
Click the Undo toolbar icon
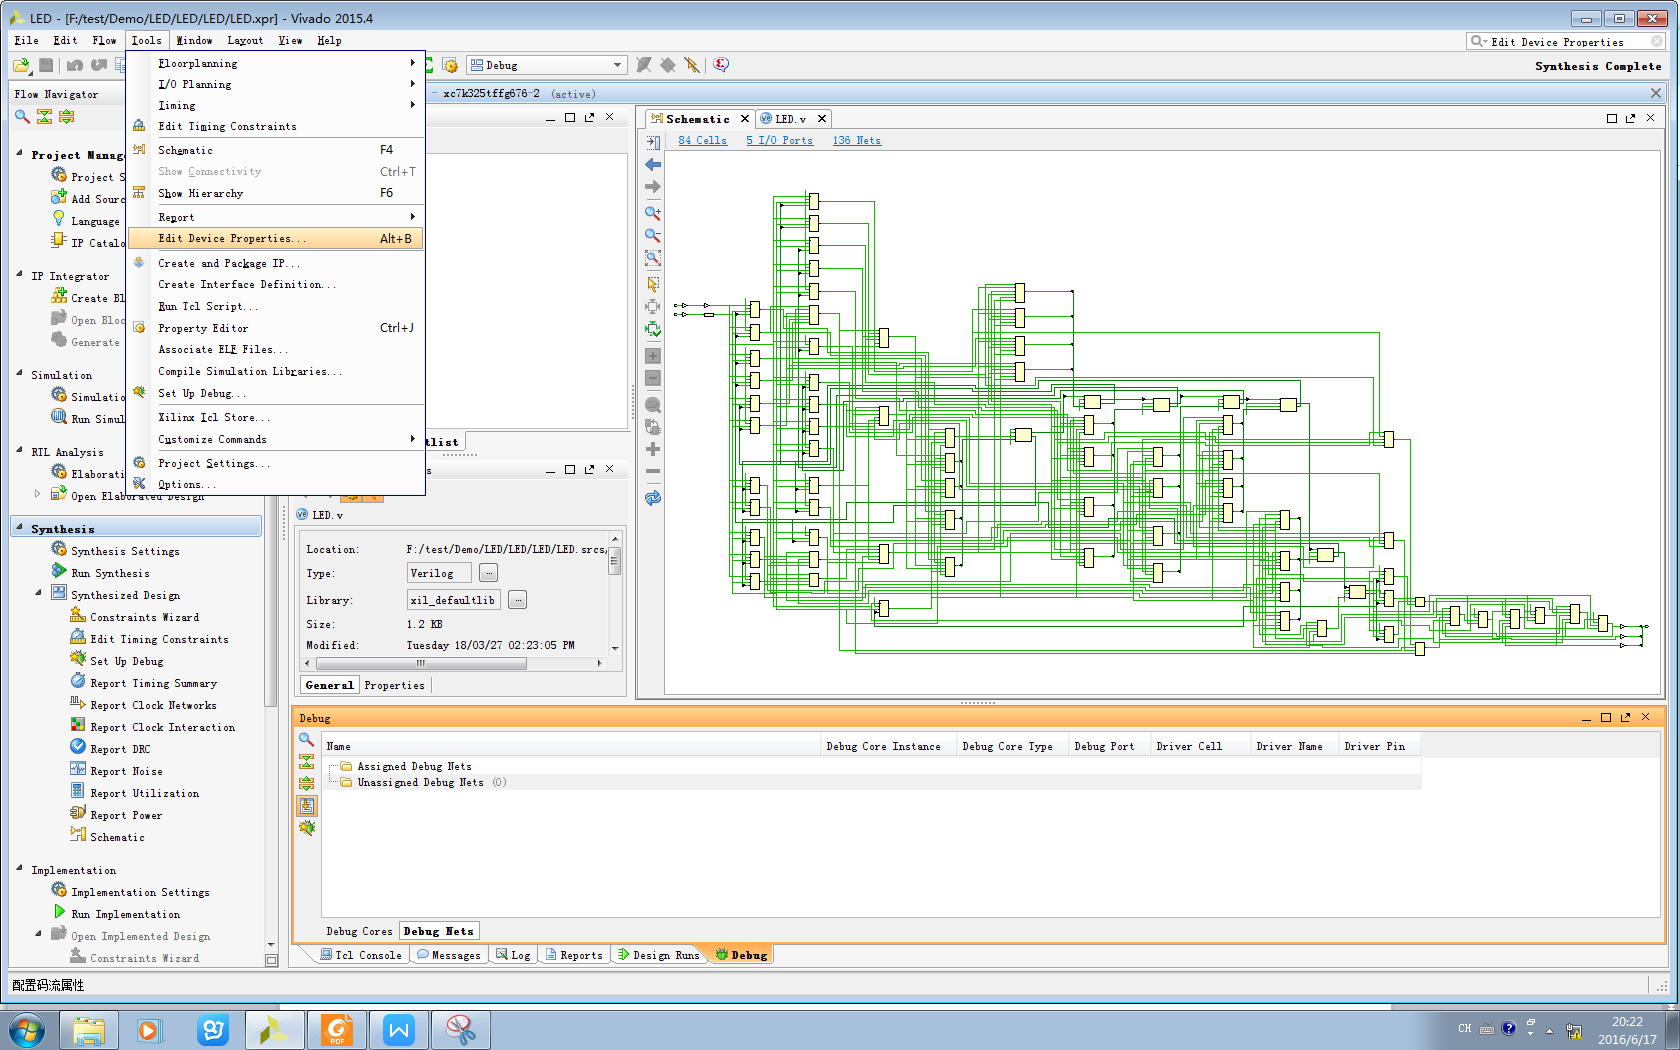[75, 65]
